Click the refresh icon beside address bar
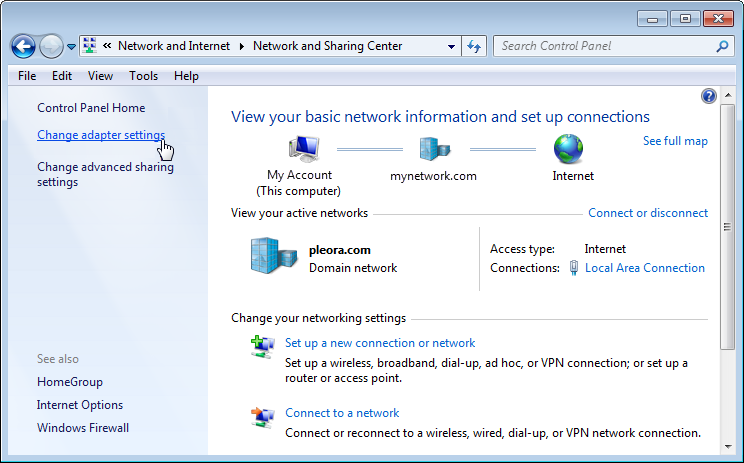The image size is (744, 463). point(474,46)
